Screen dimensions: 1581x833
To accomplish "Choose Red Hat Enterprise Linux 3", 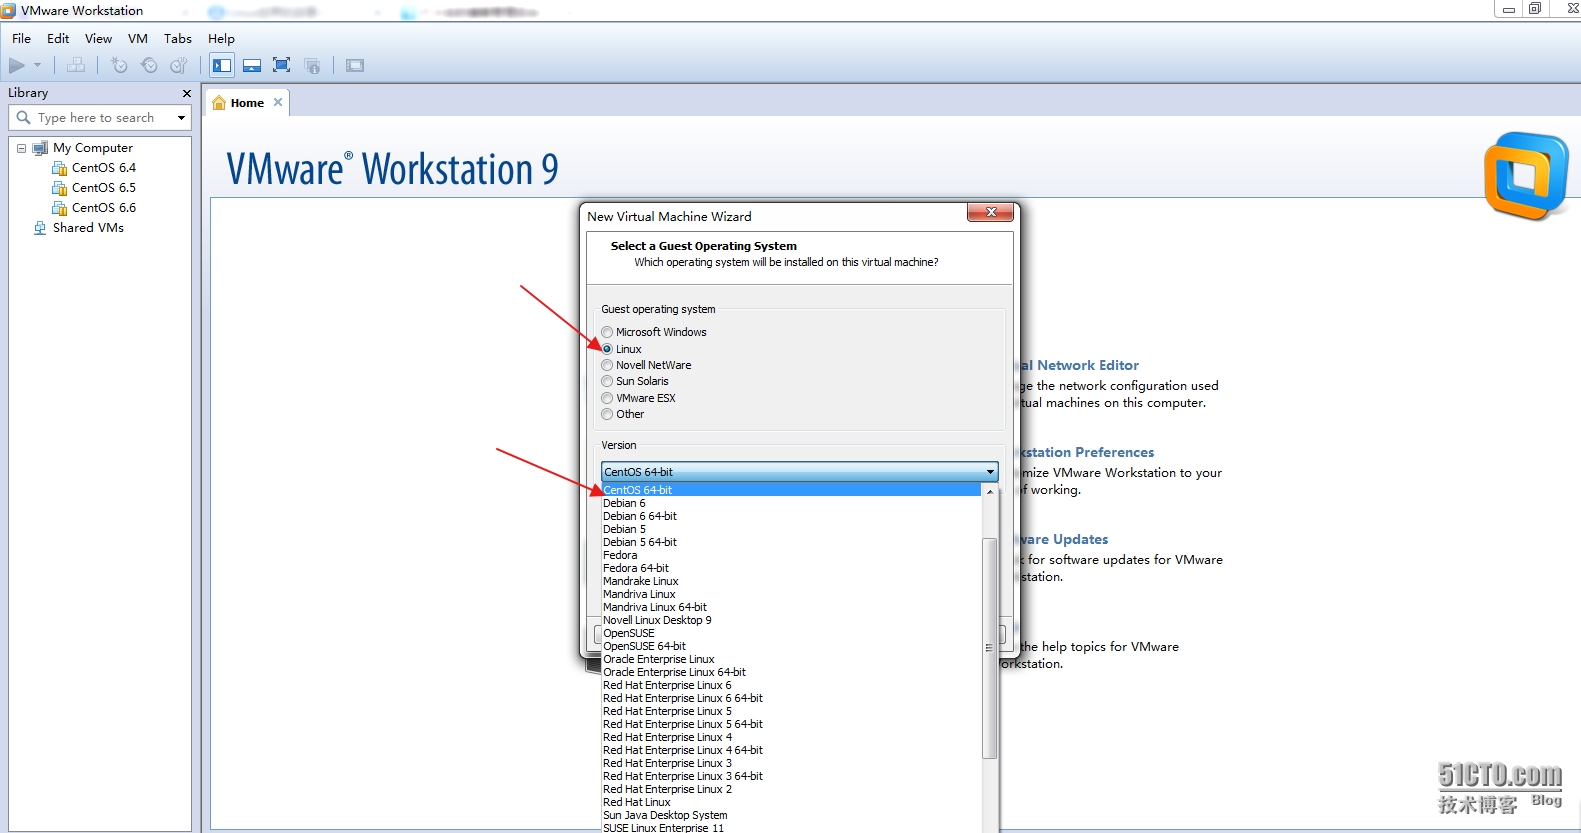I will point(791,763).
